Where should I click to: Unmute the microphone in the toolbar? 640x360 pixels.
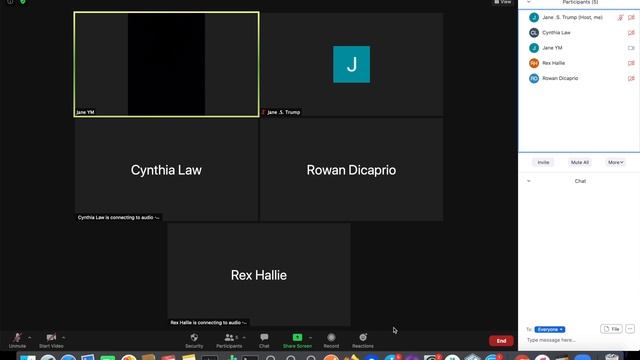[x=17, y=340]
